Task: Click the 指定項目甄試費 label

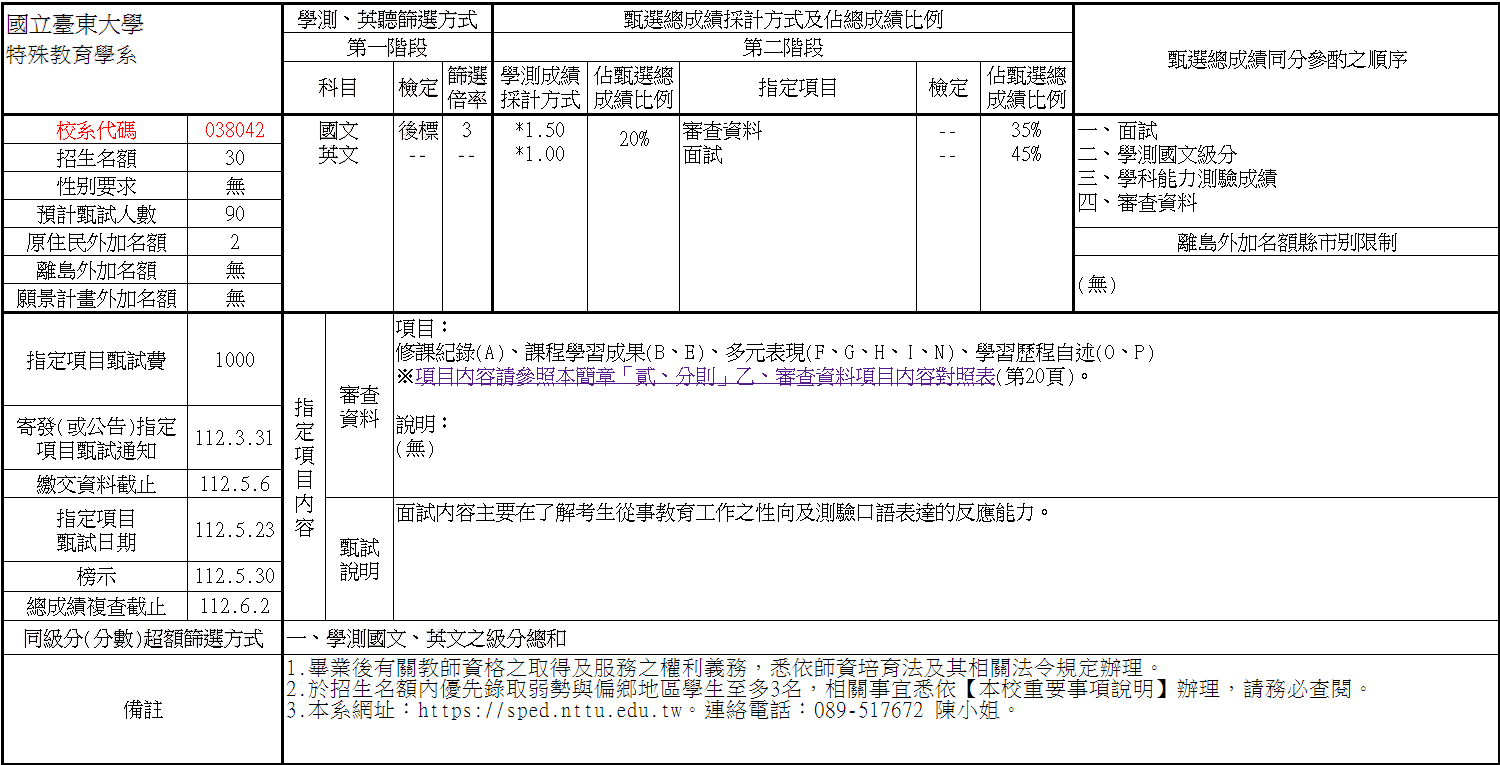Action: coord(96,360)
